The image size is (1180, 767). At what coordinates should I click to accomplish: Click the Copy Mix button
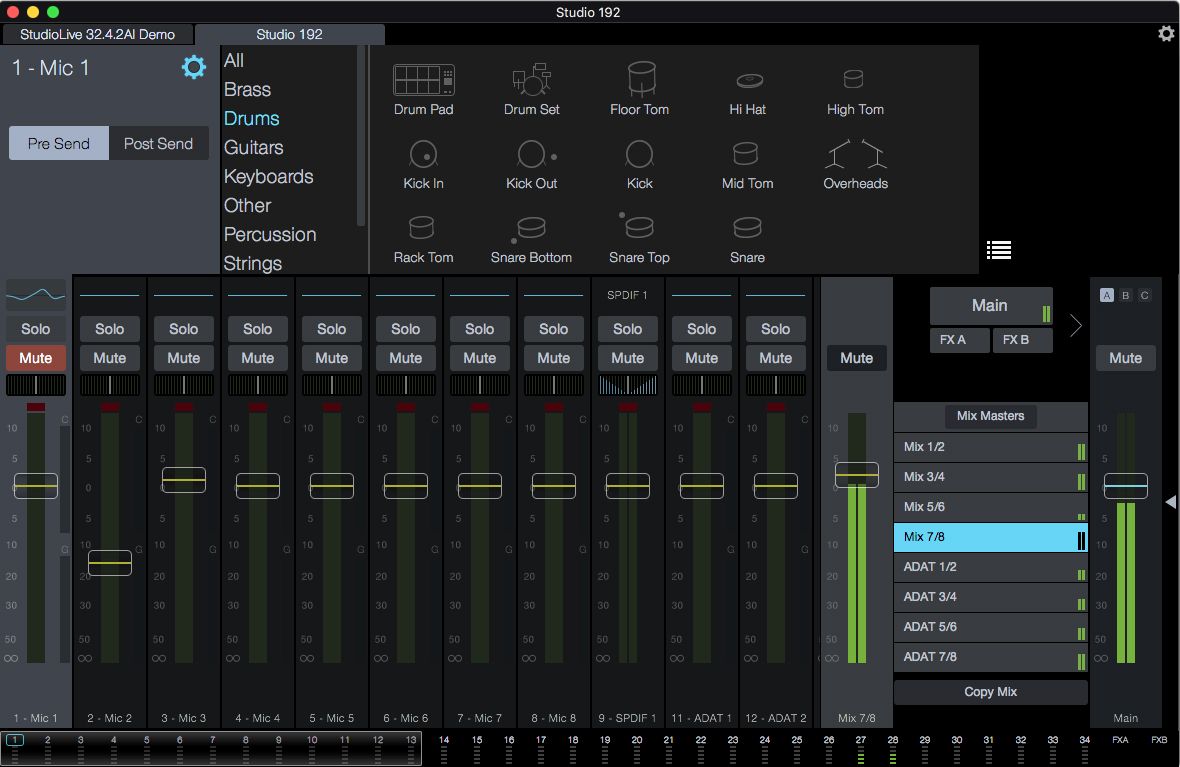tap(990, 692)
